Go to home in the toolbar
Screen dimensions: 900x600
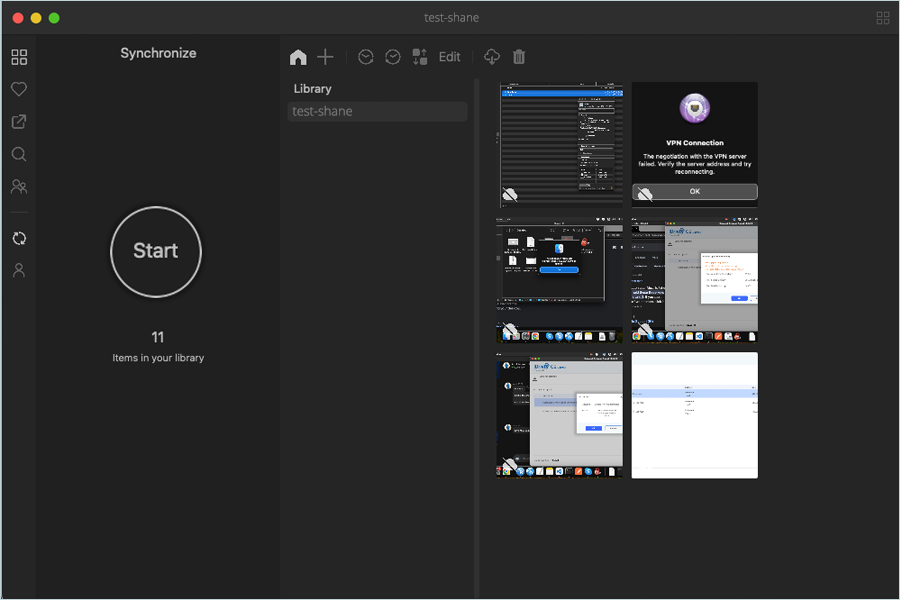tap(298, 57)
